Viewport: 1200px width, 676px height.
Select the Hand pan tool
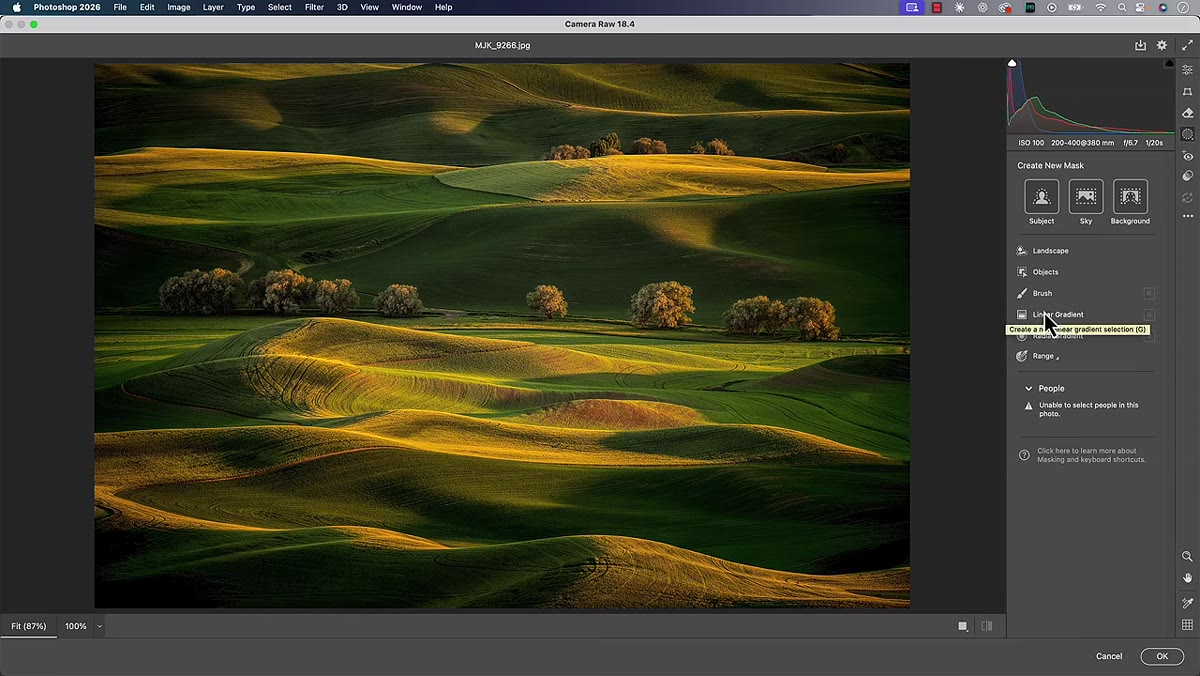point(1187,578)
